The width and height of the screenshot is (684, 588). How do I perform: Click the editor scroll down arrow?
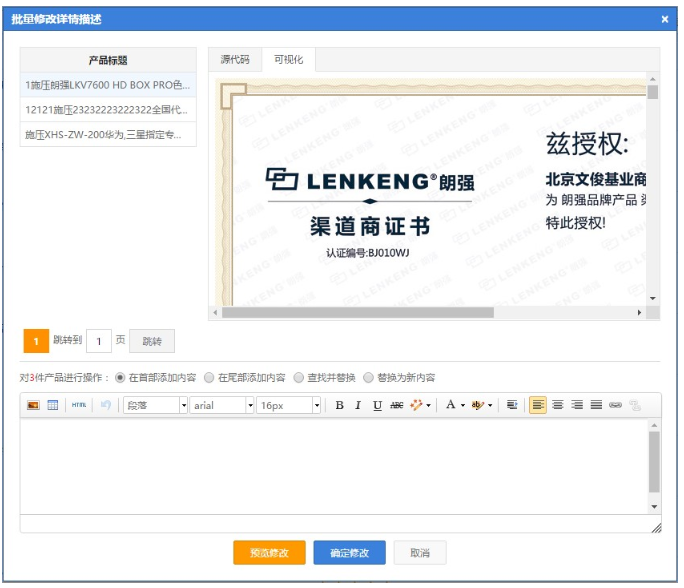pos(654,506)
